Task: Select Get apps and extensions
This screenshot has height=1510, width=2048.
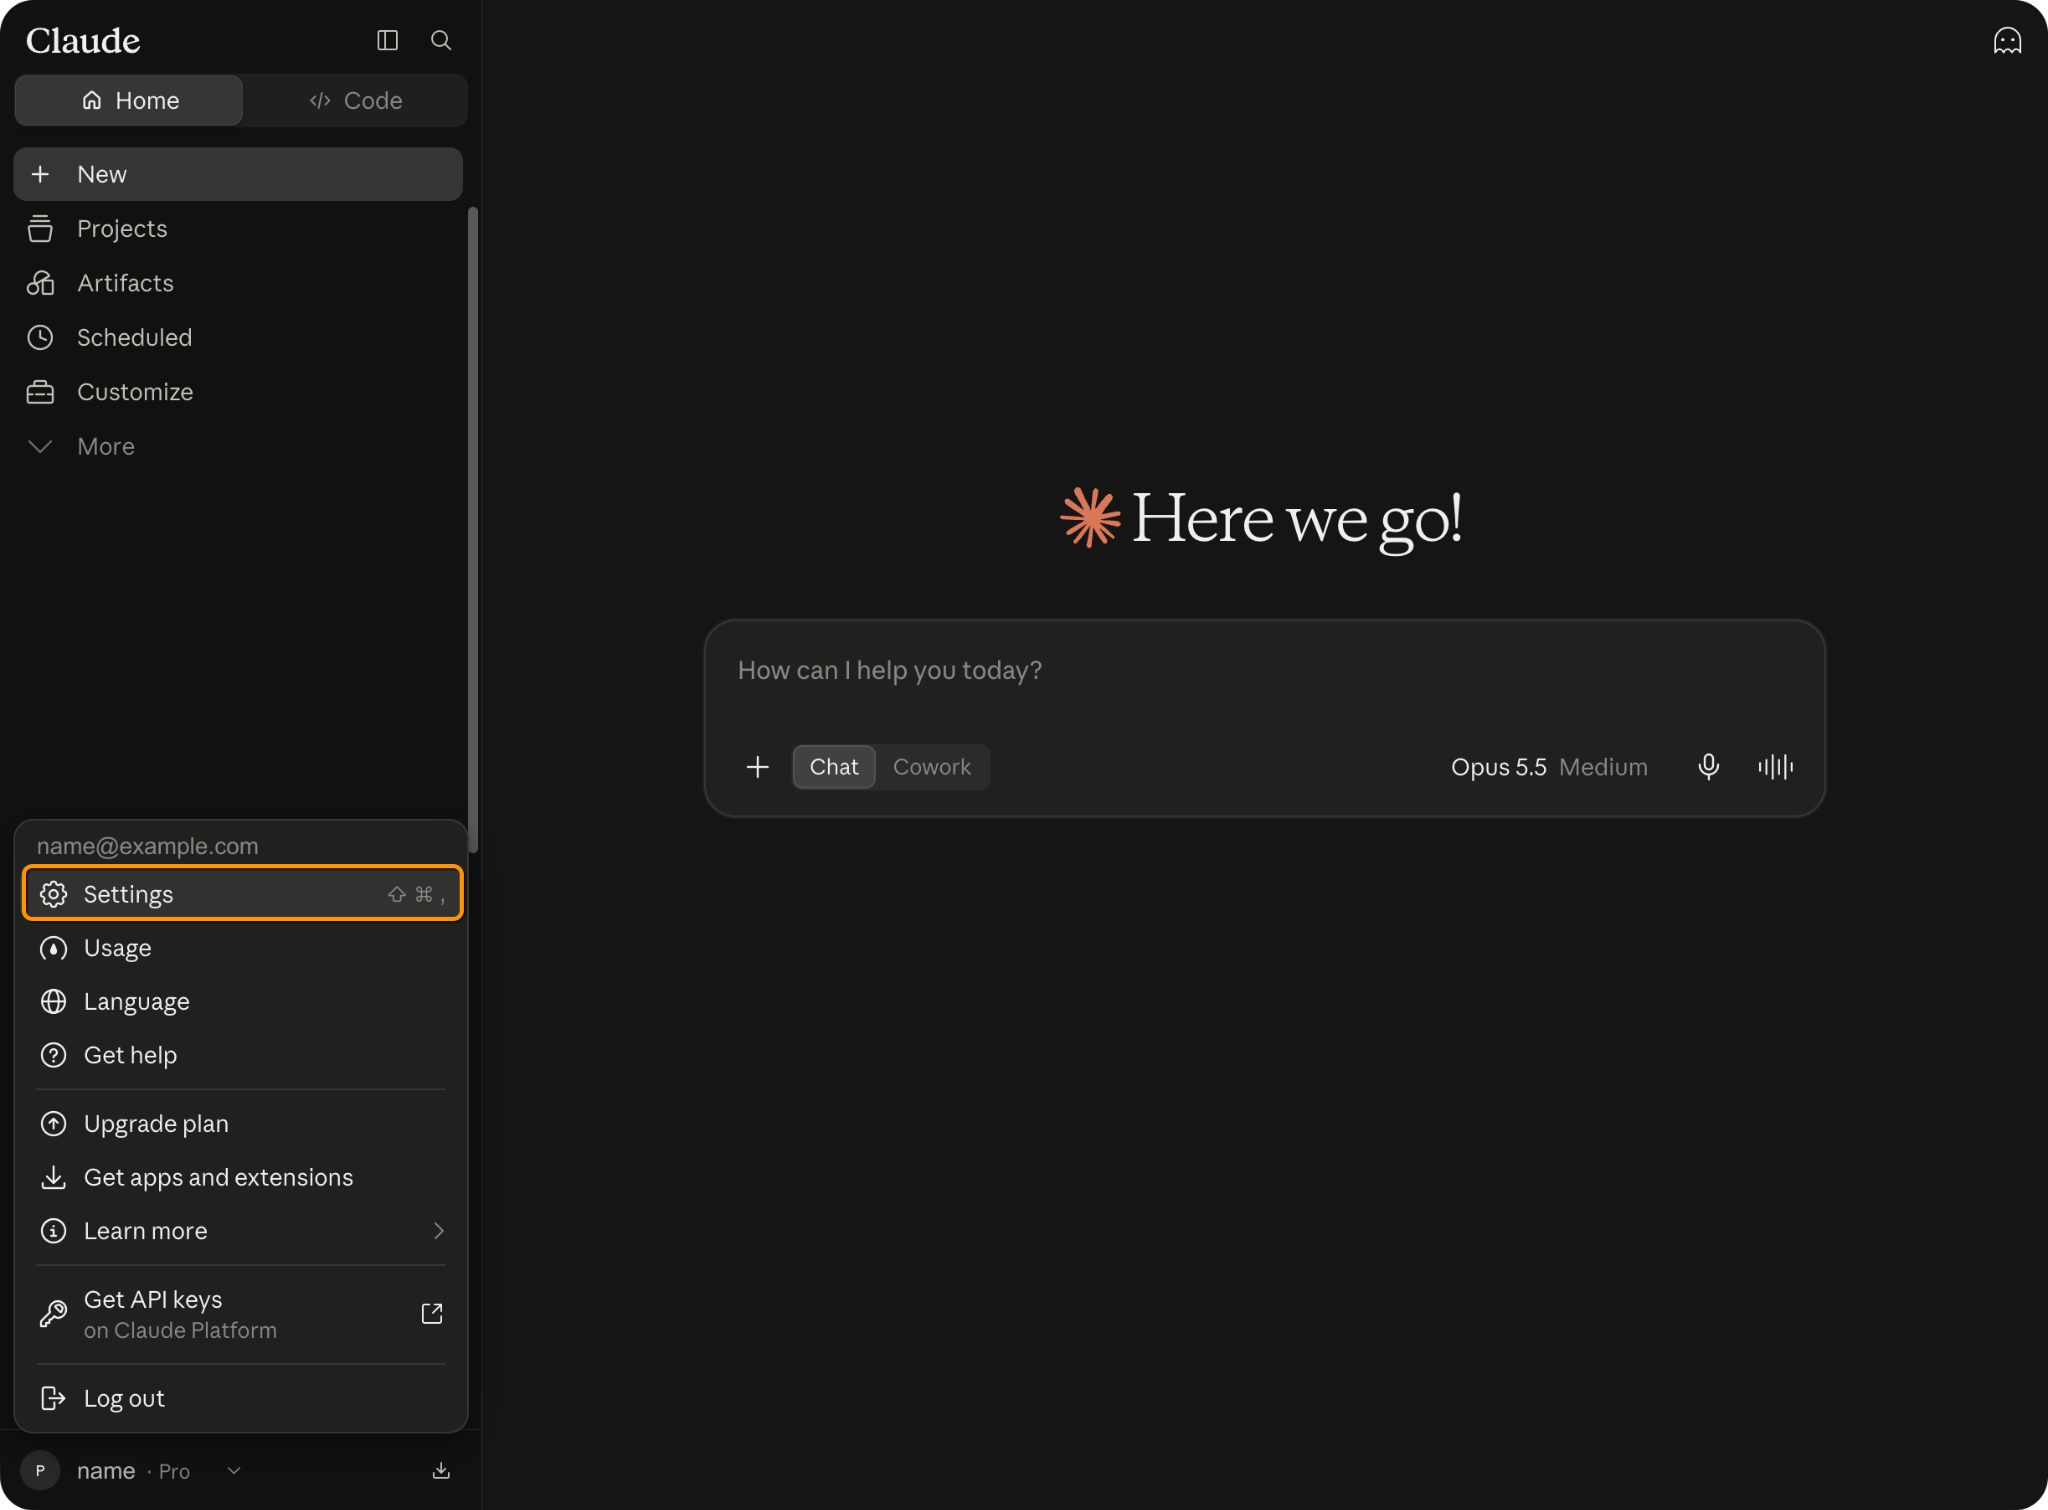Action: point(242,1178)
